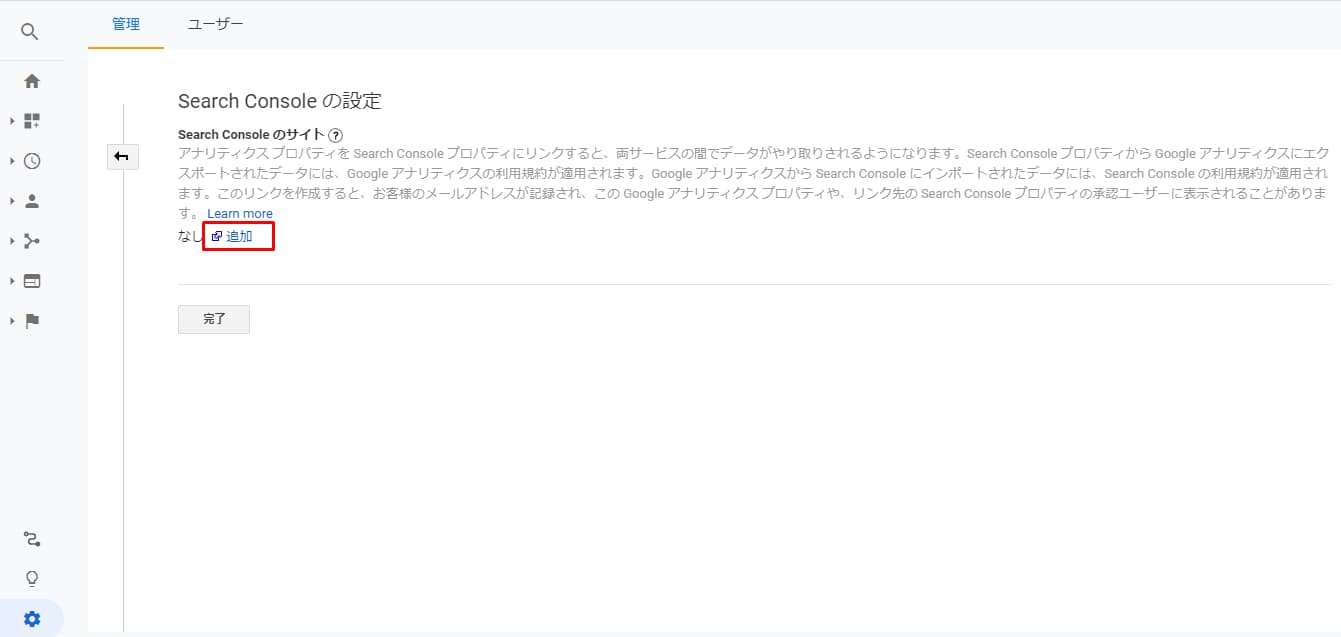Expand the Realtime section arrow

[x=12, y=161]
